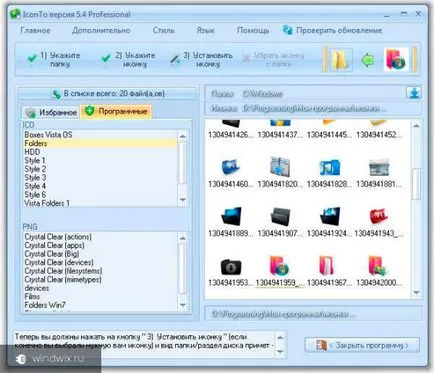This screenshot has height=373, width=434.
Task: Select Crystal Clear (mimetypes) in PNG list
Action: [100, 279]
